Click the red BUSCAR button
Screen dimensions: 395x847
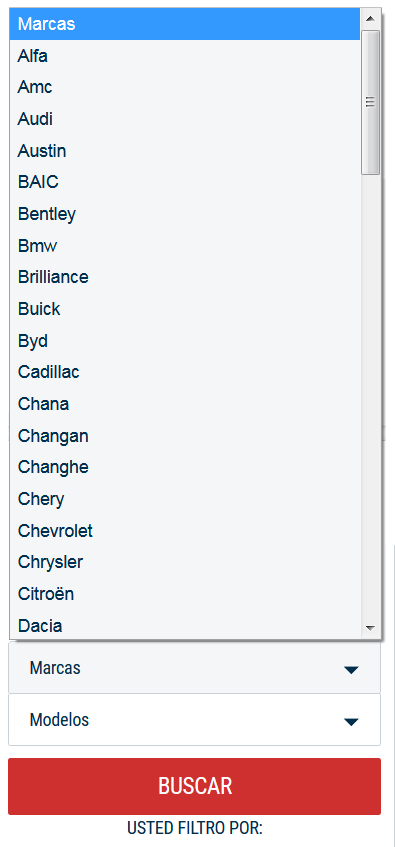[195, 786]
